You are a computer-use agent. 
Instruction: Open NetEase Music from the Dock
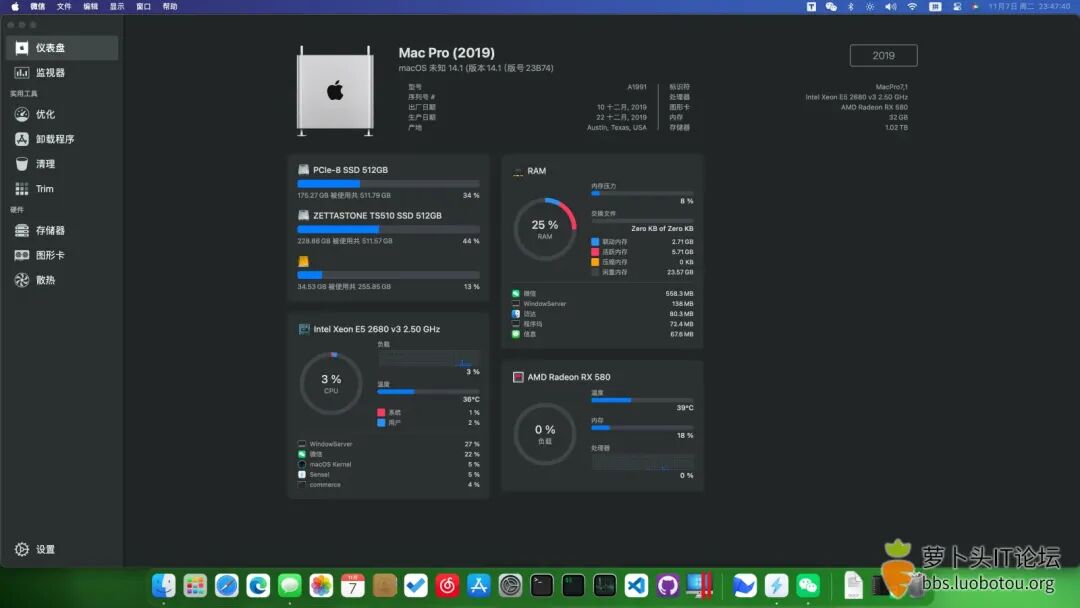point(447,586)
